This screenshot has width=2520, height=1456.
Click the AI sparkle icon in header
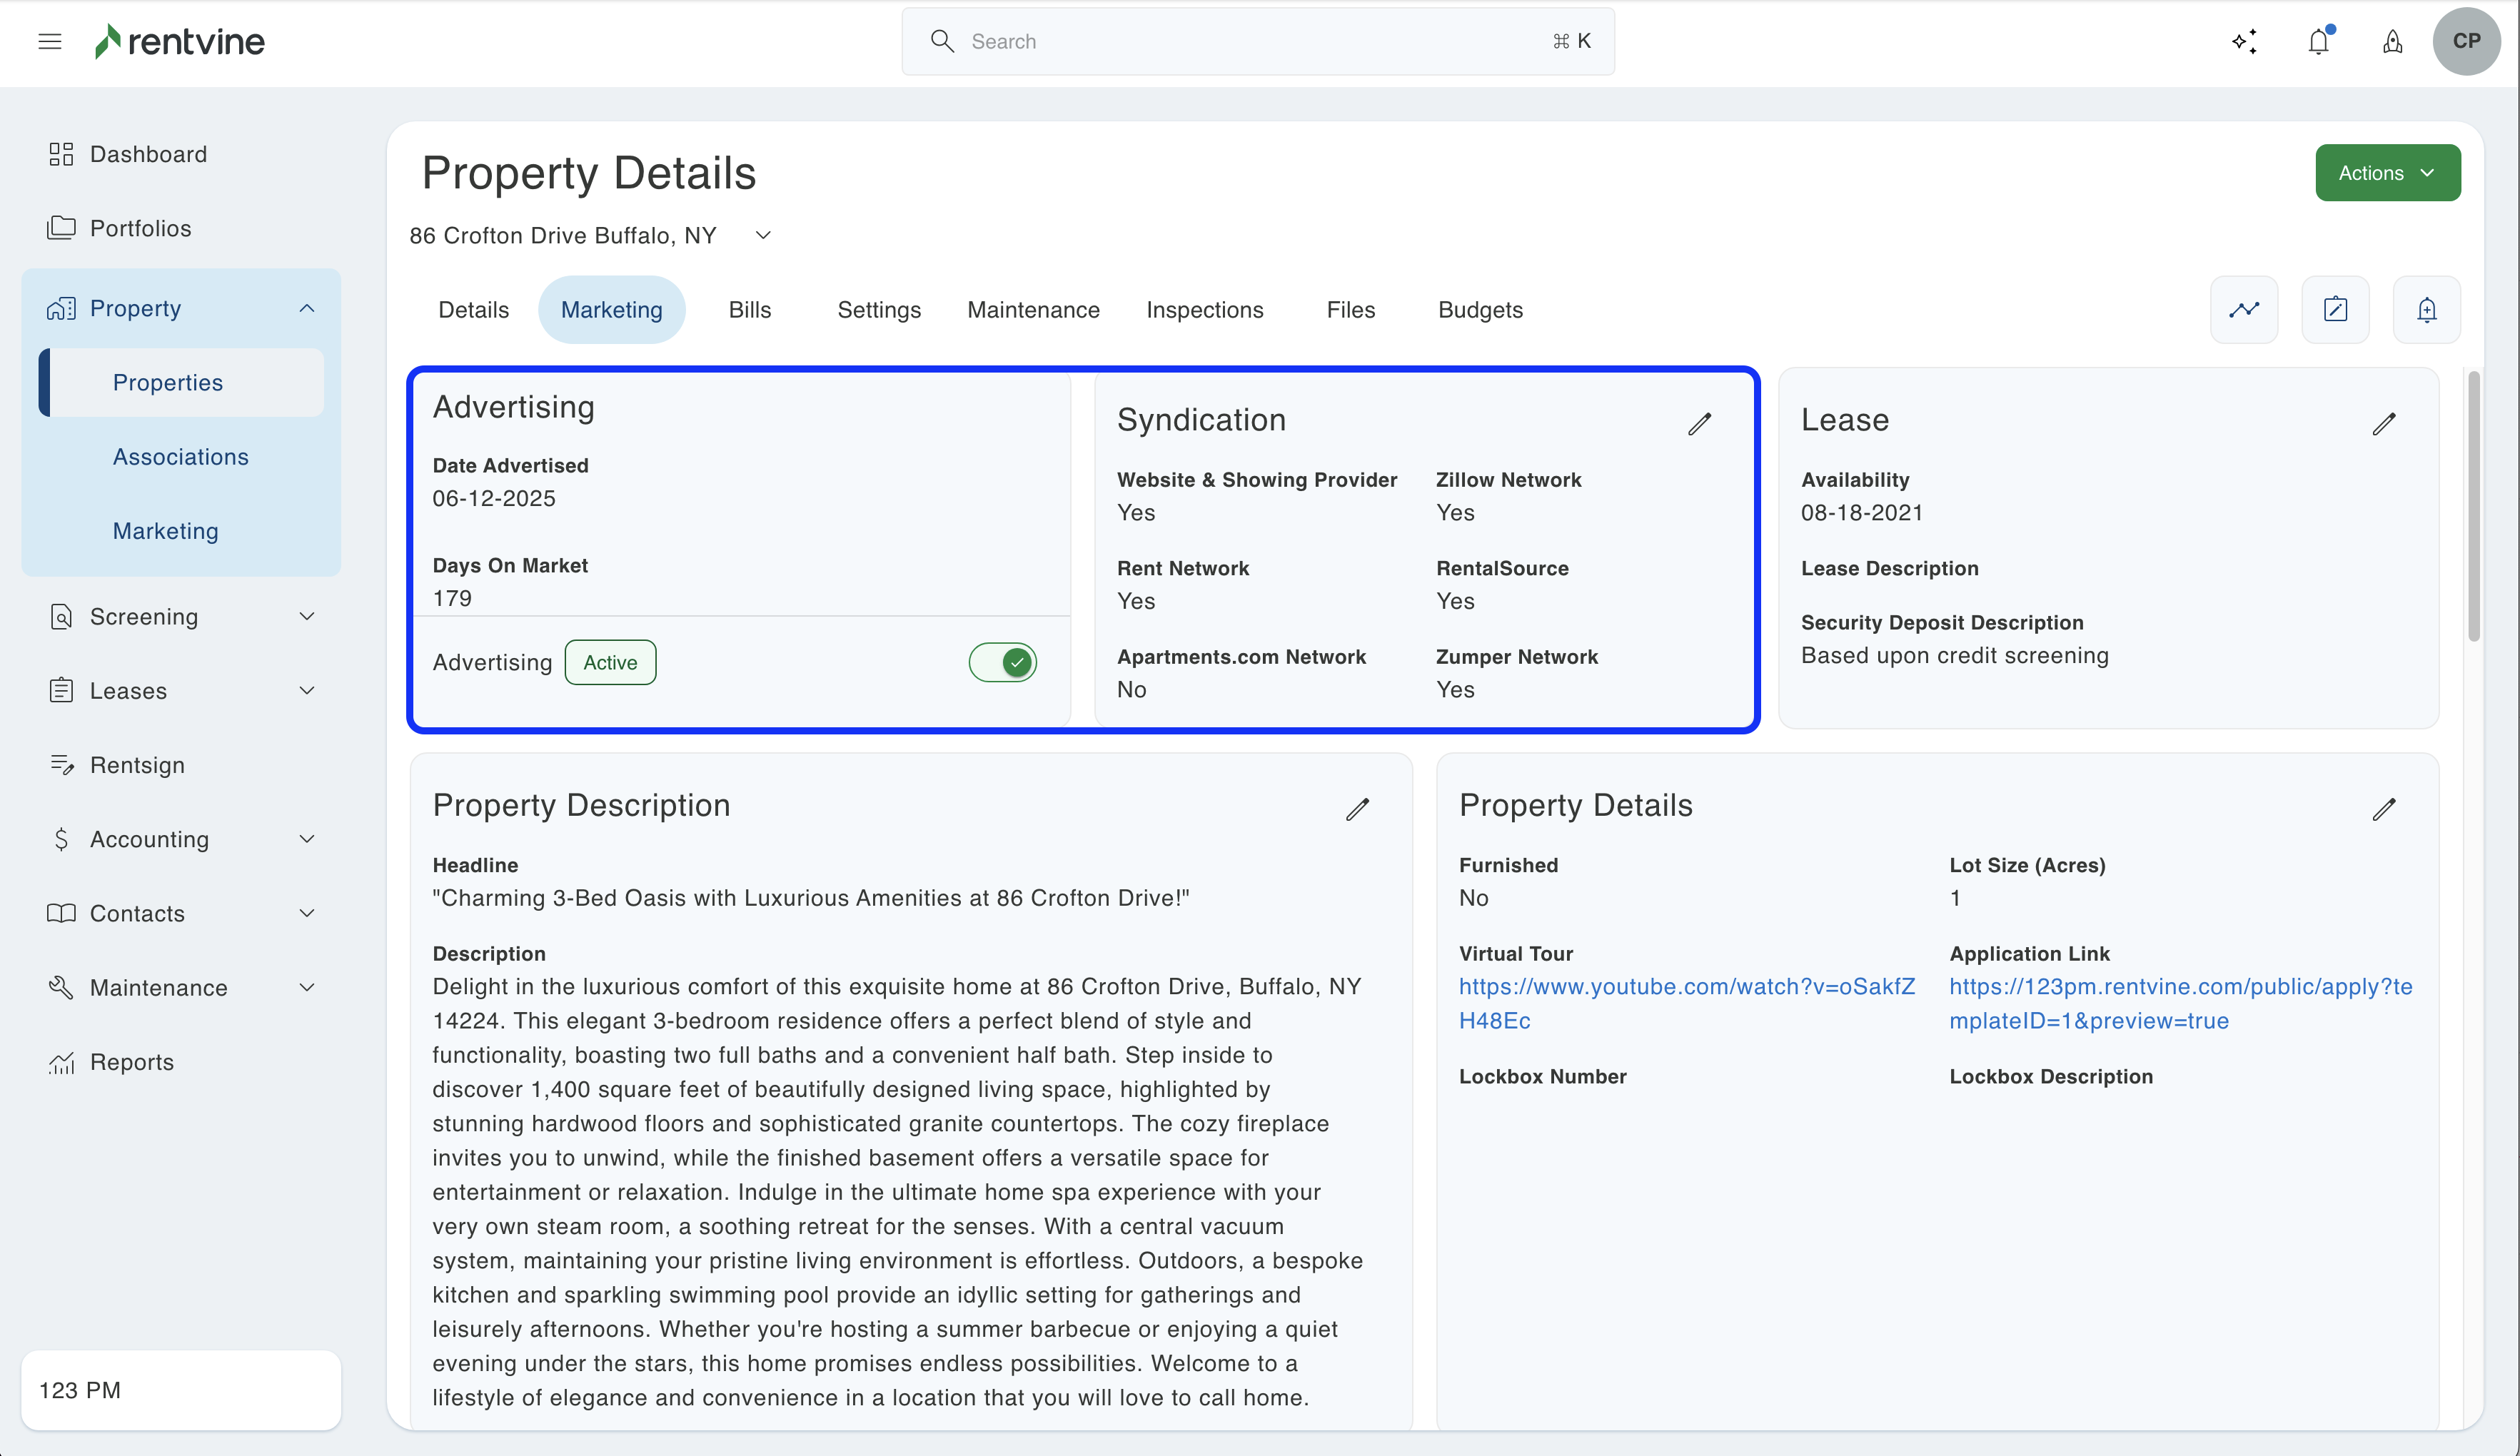click(x=2244, y=41)
